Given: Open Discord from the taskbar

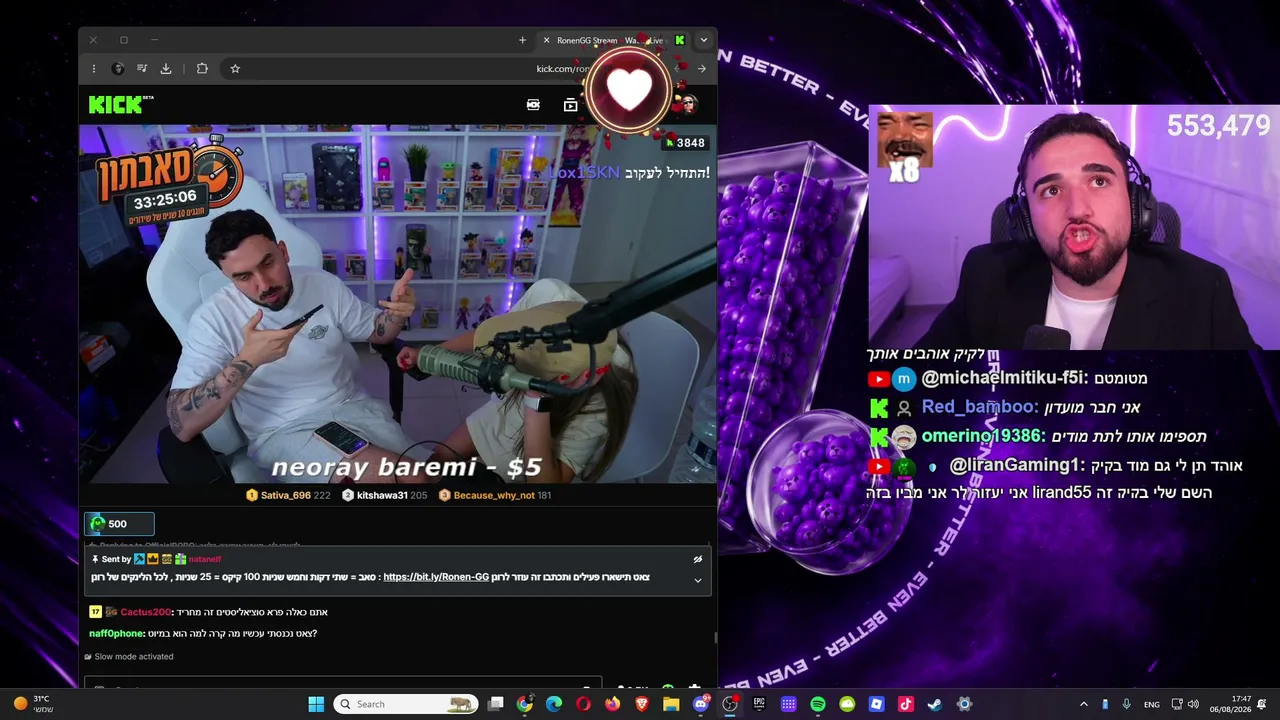Looking at the screenshot, I should click(701, 704).
